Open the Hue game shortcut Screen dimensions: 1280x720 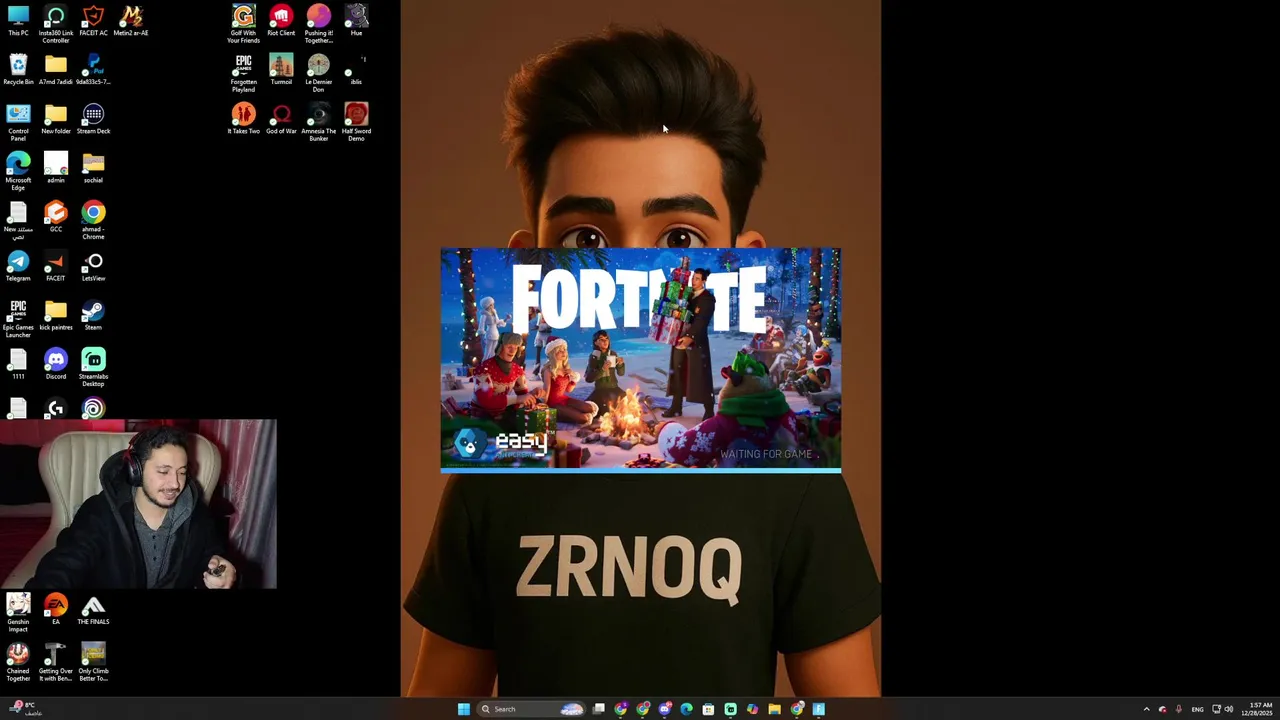coord(356,21)
